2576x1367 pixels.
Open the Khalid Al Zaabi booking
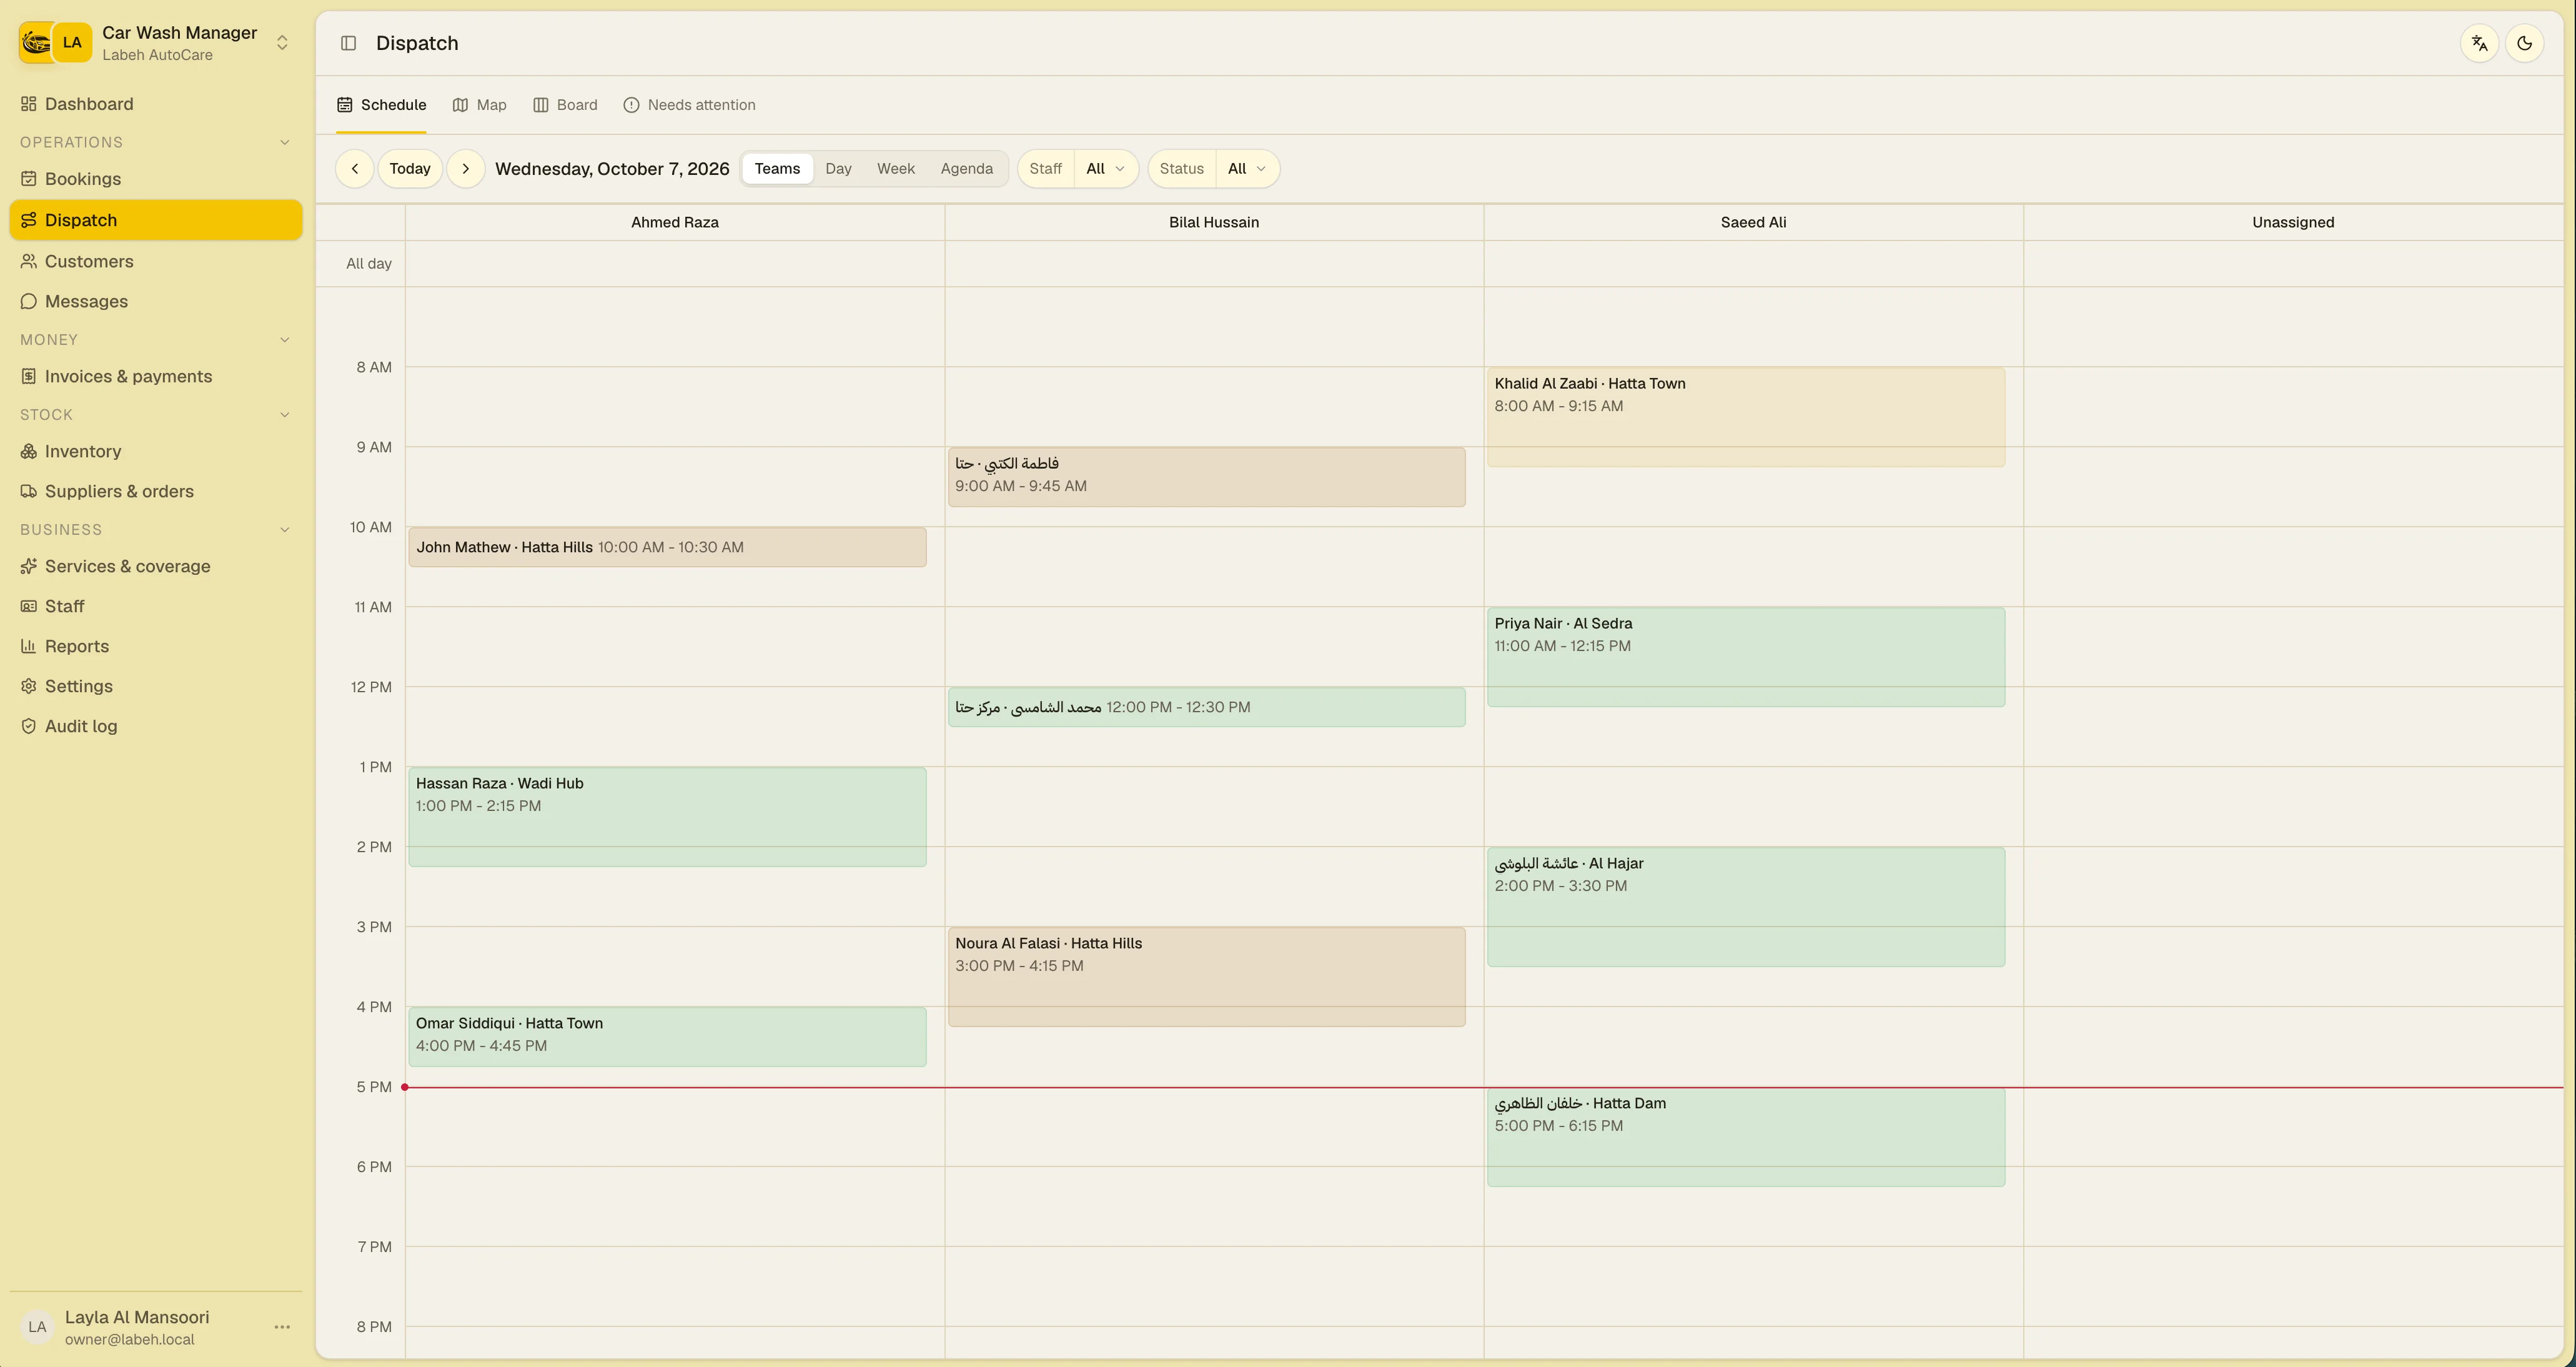click(1745, 417)
